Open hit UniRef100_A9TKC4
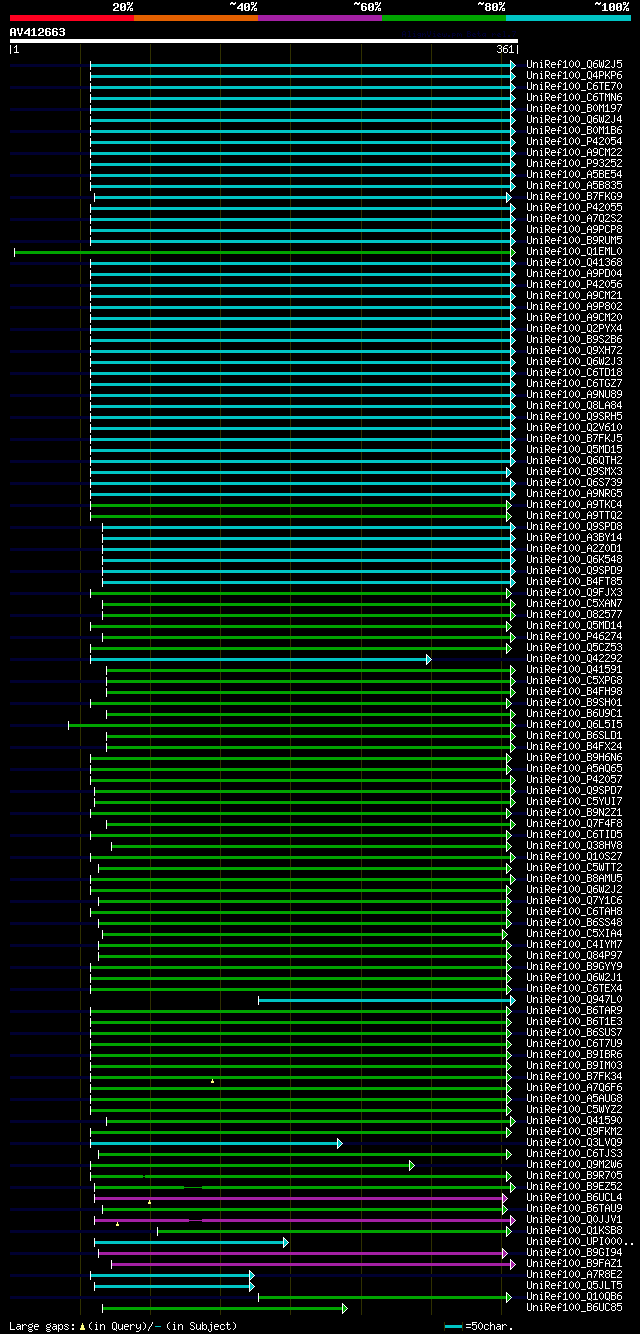This screenshot has height=1334, width=640. (575, 505)
